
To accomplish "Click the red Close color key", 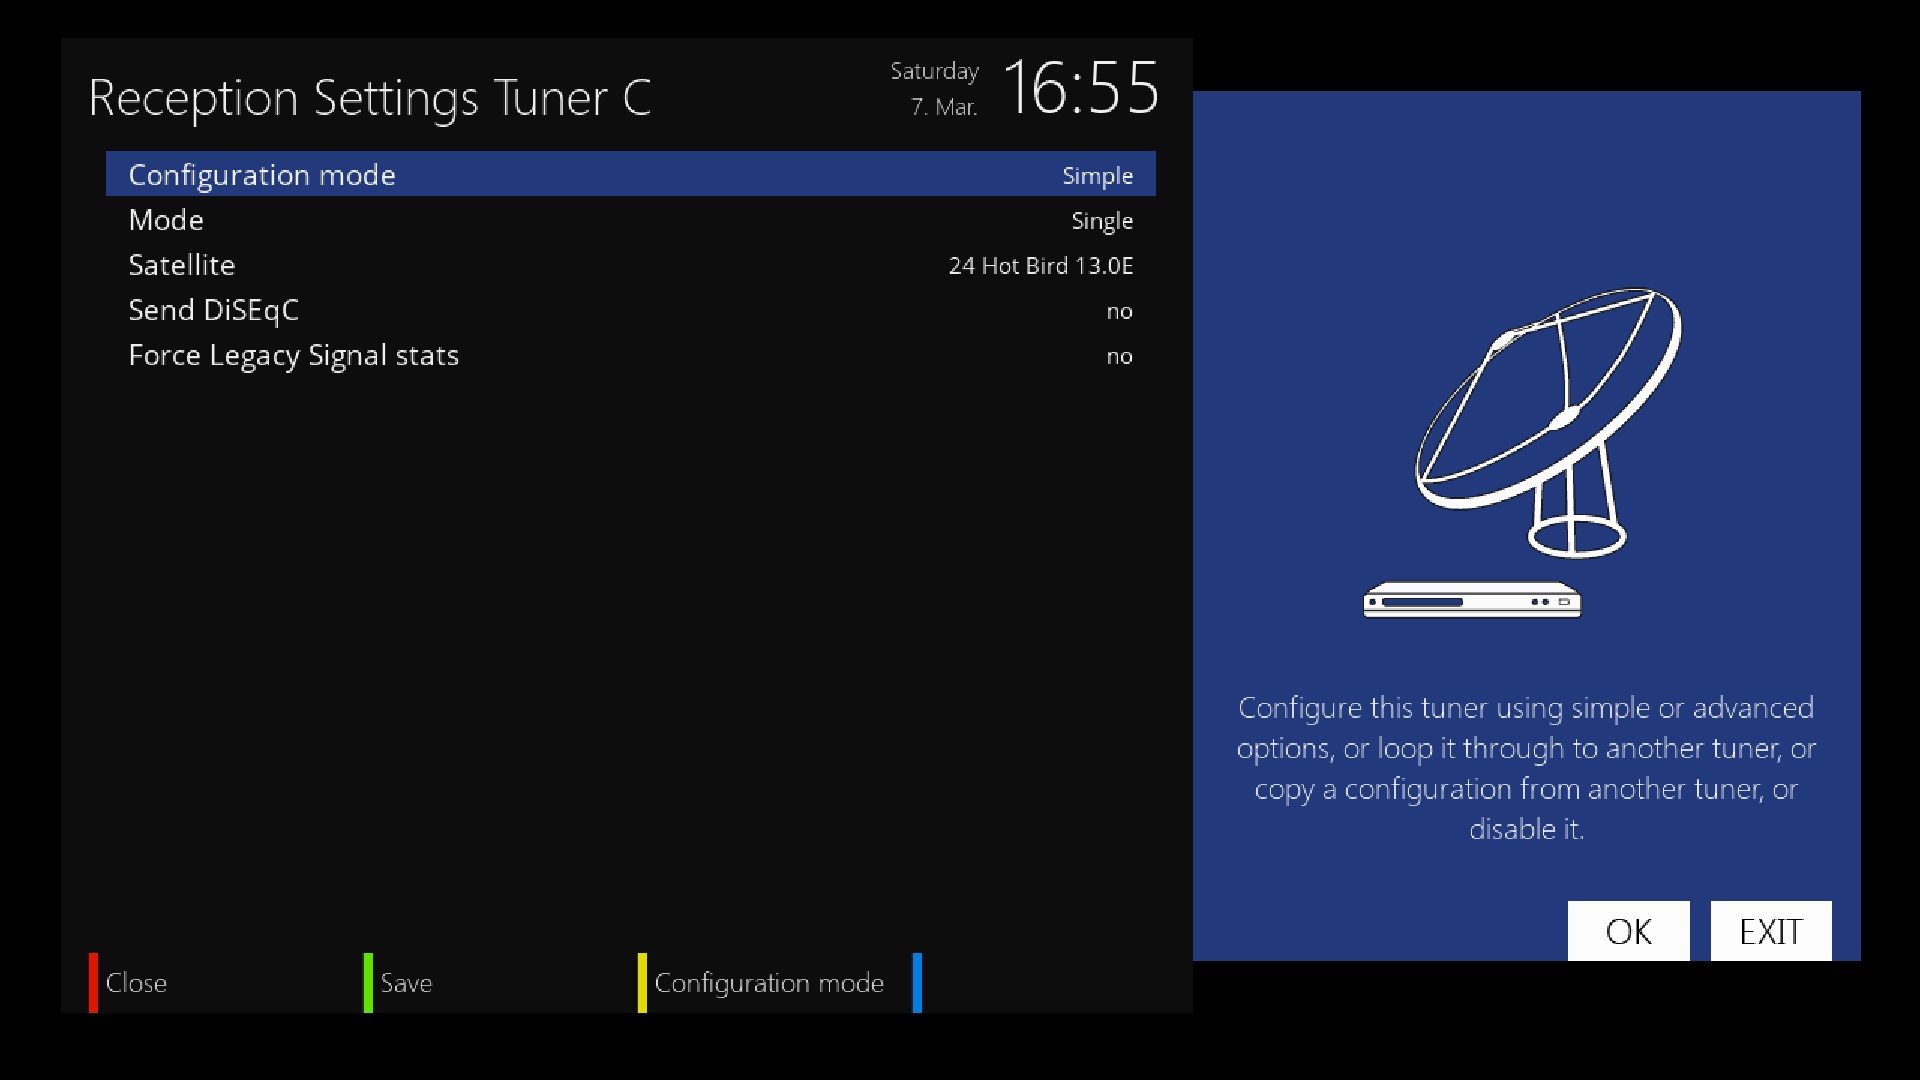I will coord(128,983).
